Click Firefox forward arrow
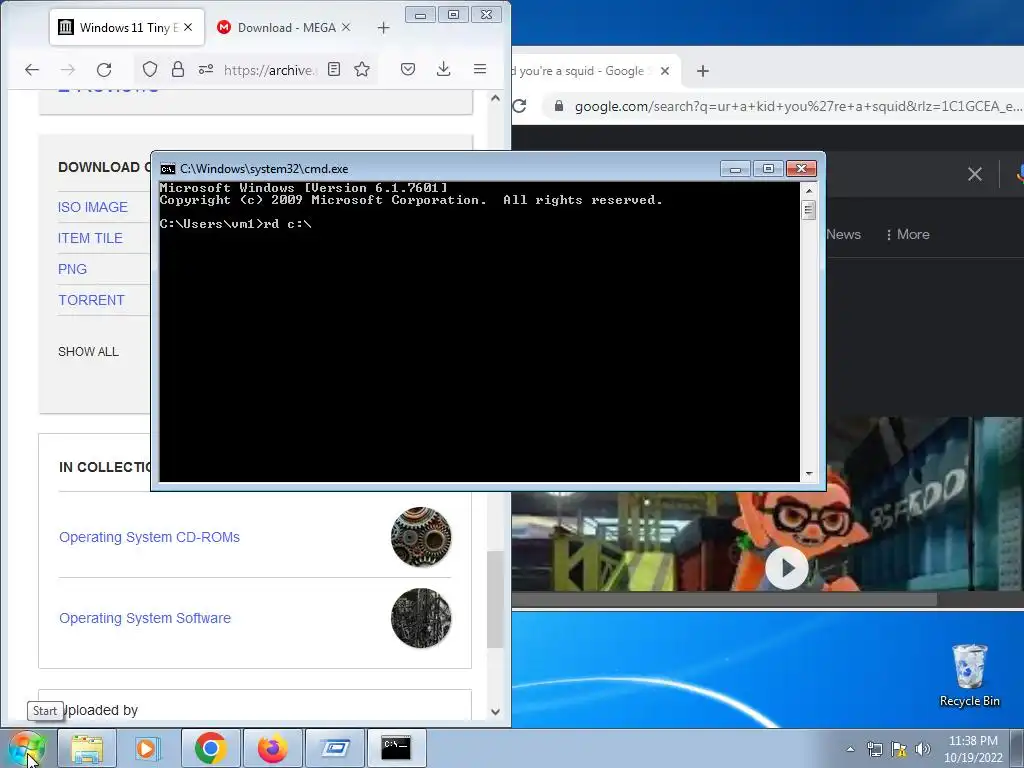This screenshot has width=1024, height=768. [68, 69]
